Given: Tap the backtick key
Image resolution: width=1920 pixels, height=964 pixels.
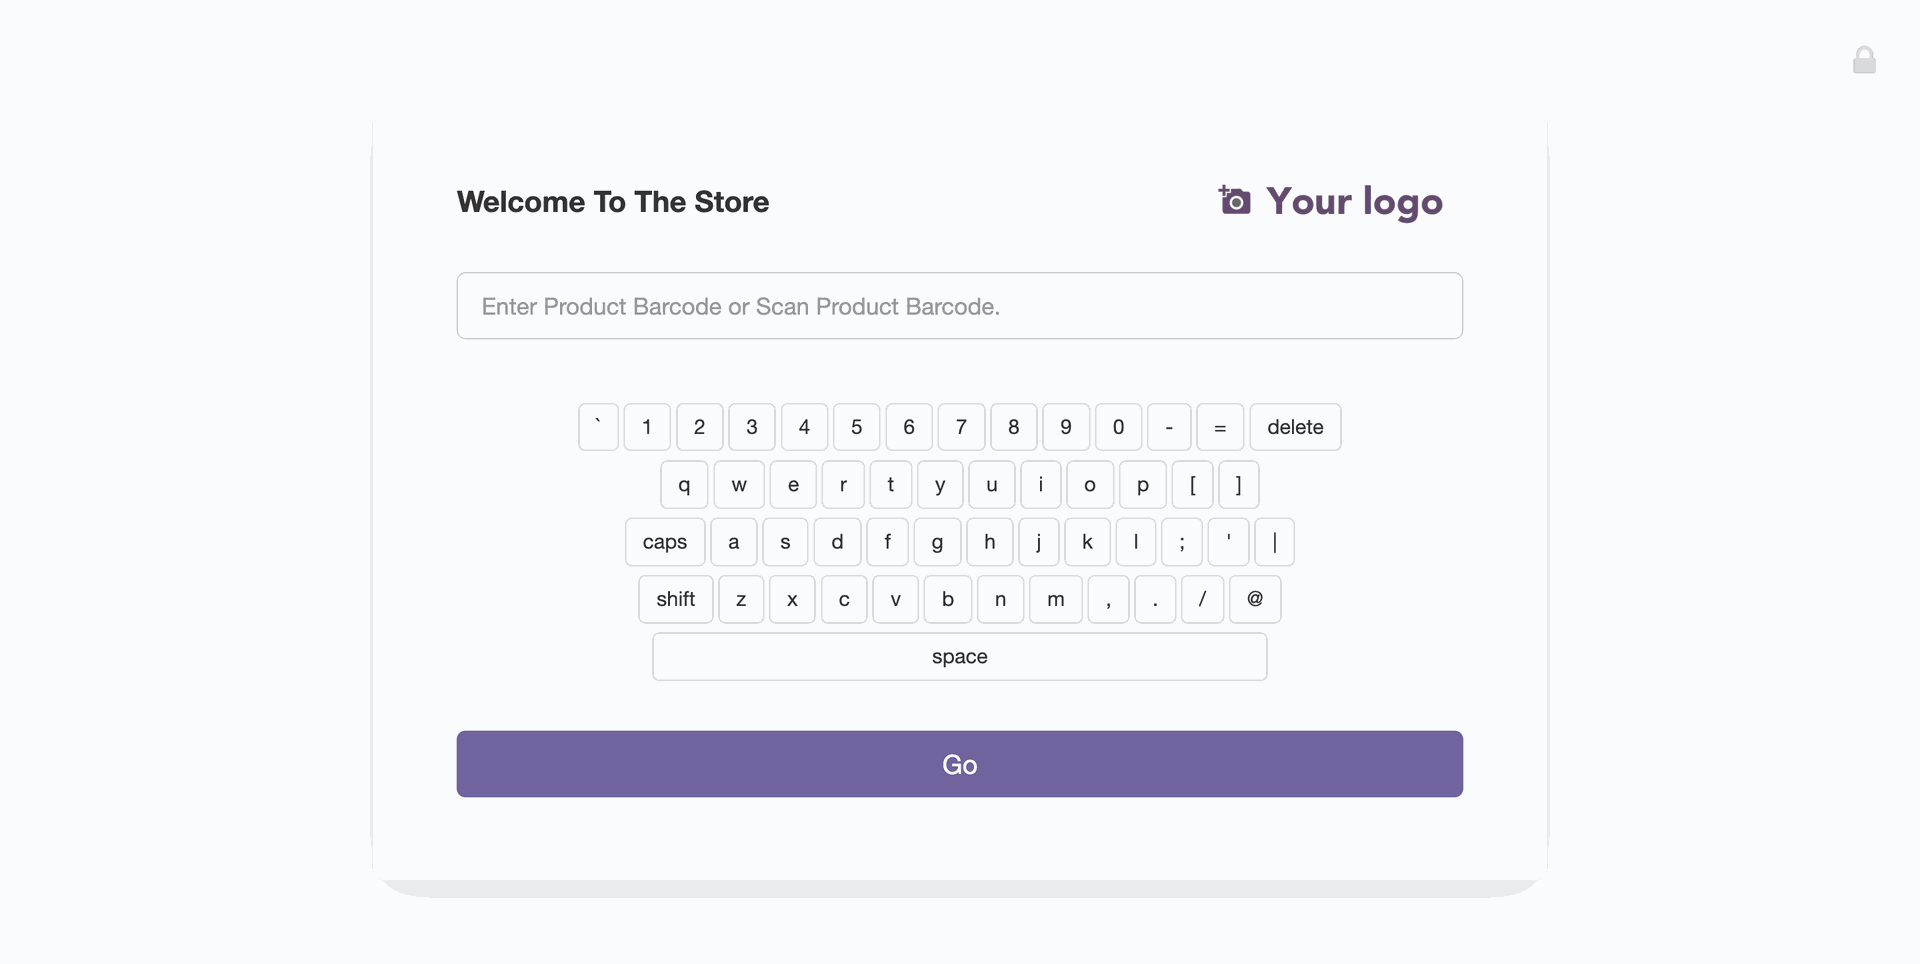Looking at the screenshot, I should [598, 427].
